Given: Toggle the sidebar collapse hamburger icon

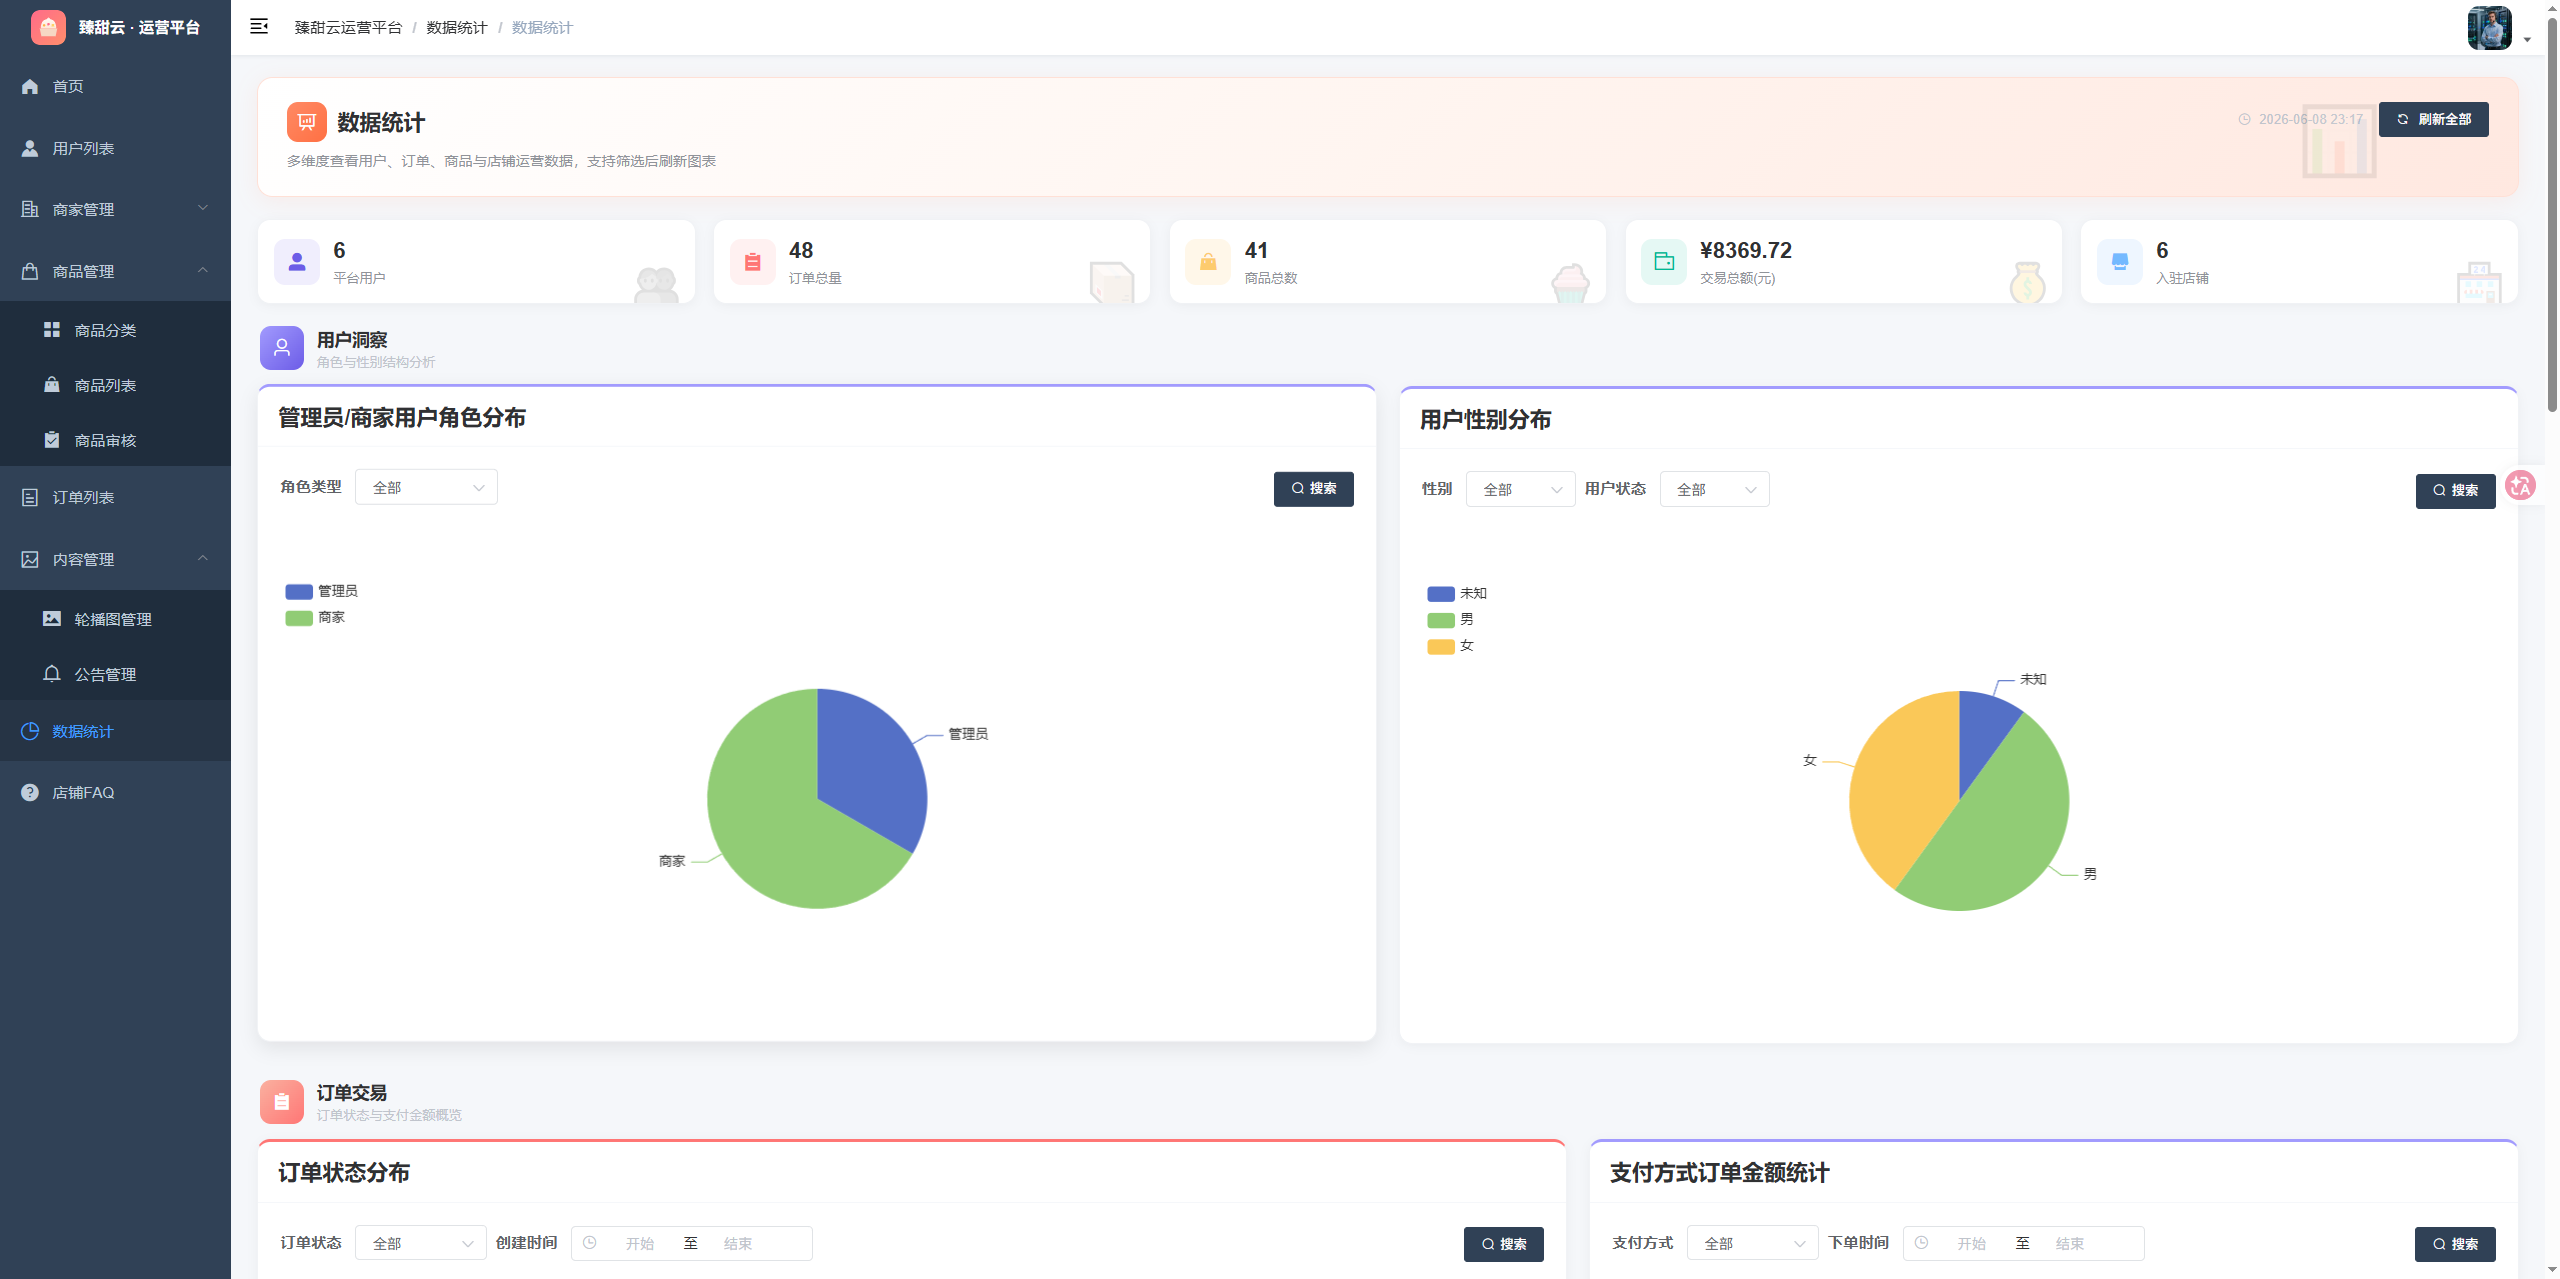Looking at the screenshot, I should tap(259, 27).
